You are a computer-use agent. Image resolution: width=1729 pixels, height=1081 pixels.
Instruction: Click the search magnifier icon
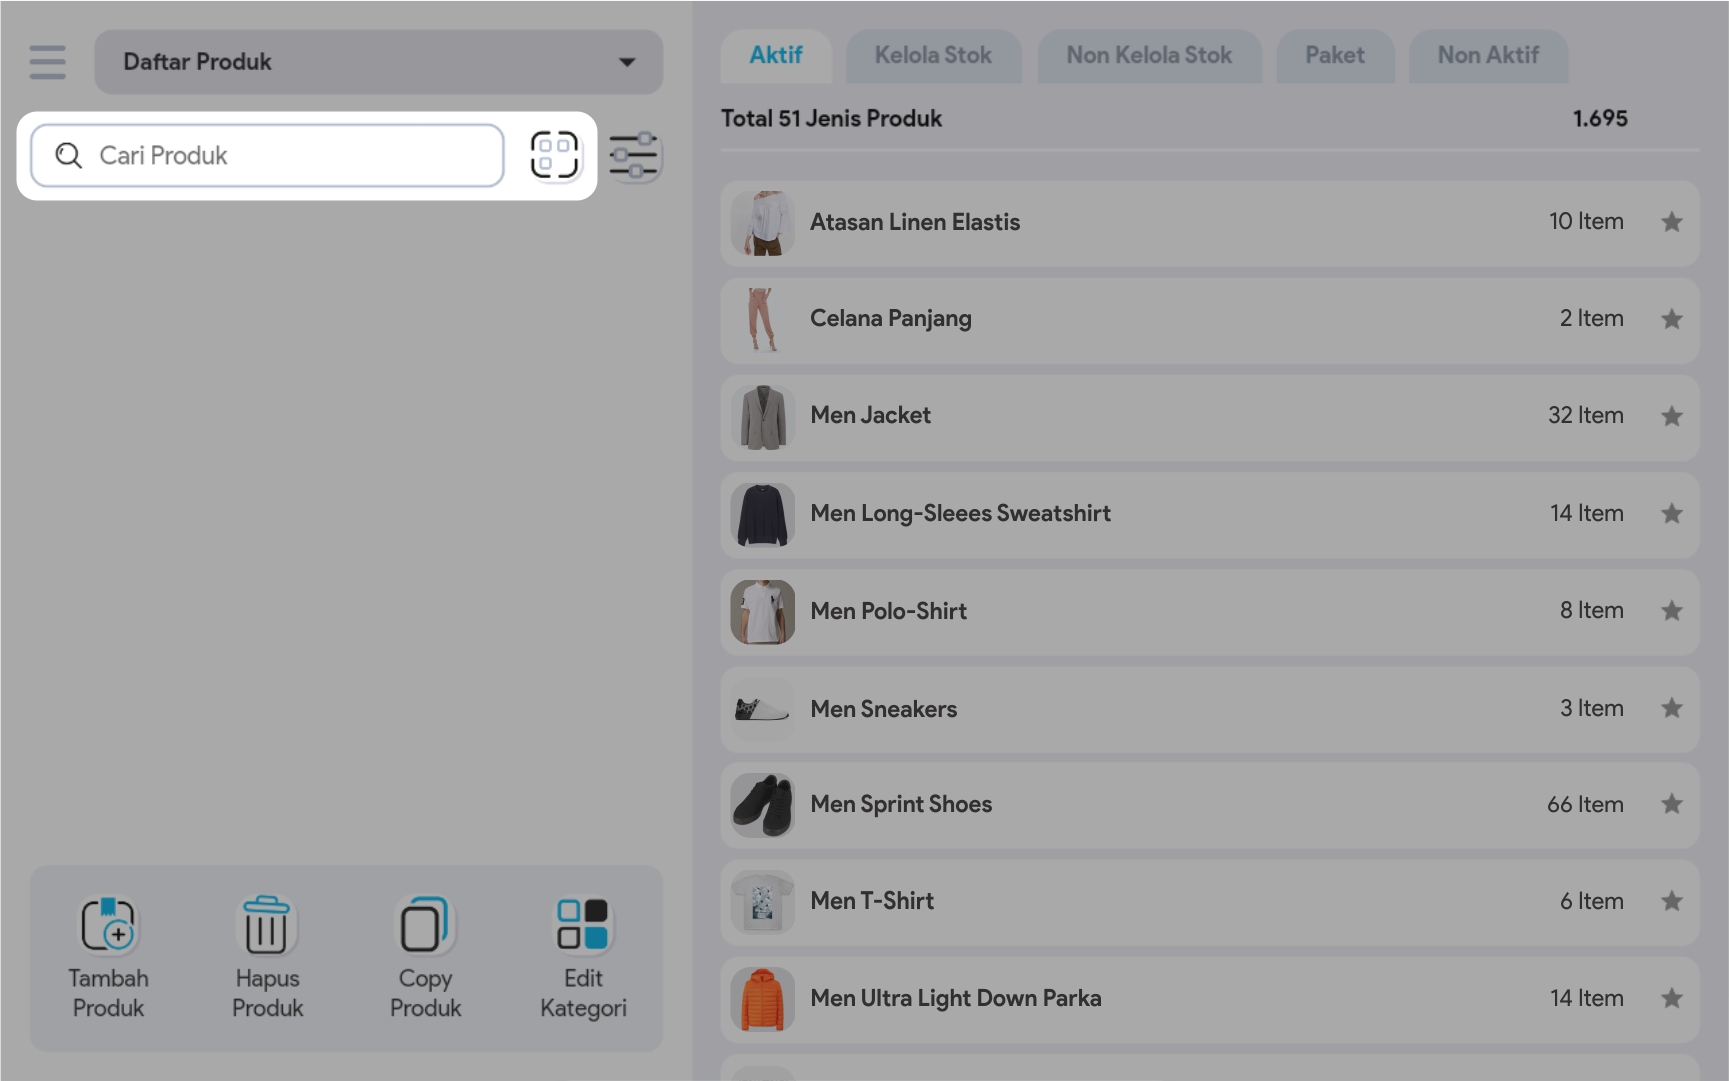[x=68, y=156]
